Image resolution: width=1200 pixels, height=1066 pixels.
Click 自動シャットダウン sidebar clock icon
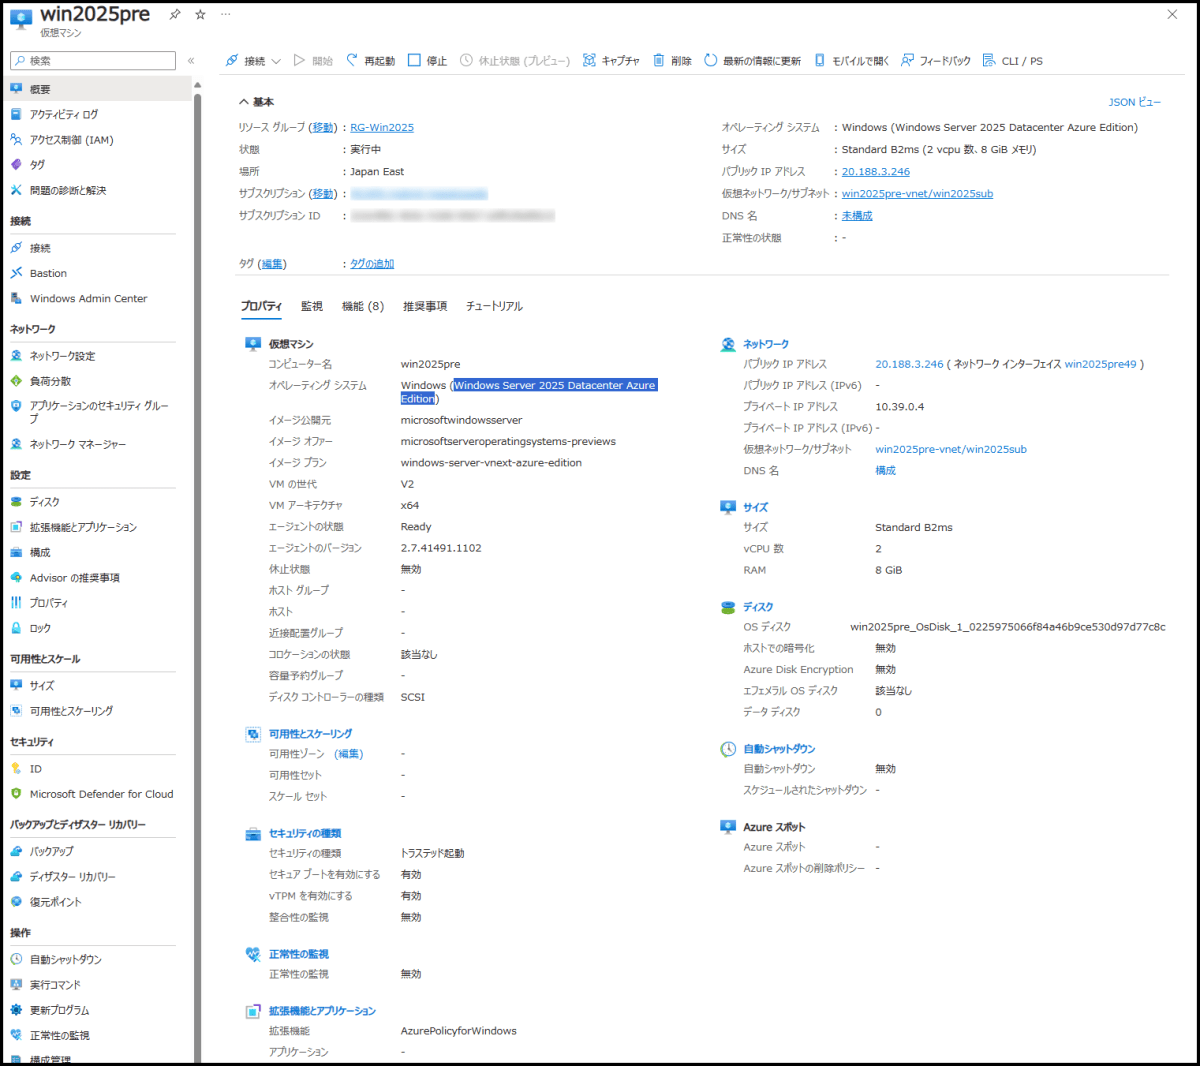[x=16, y=960]
